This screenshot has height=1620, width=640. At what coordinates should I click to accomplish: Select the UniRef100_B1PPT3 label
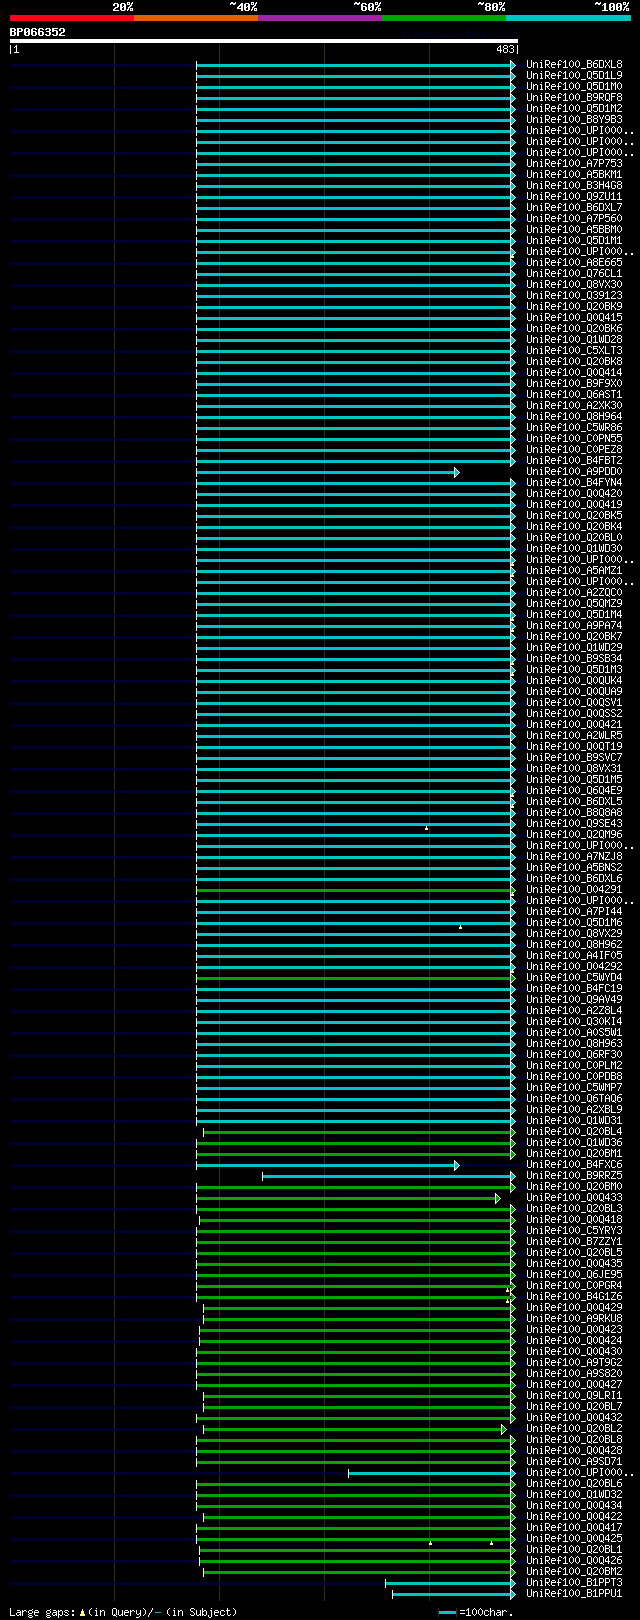coord(574,1582)
